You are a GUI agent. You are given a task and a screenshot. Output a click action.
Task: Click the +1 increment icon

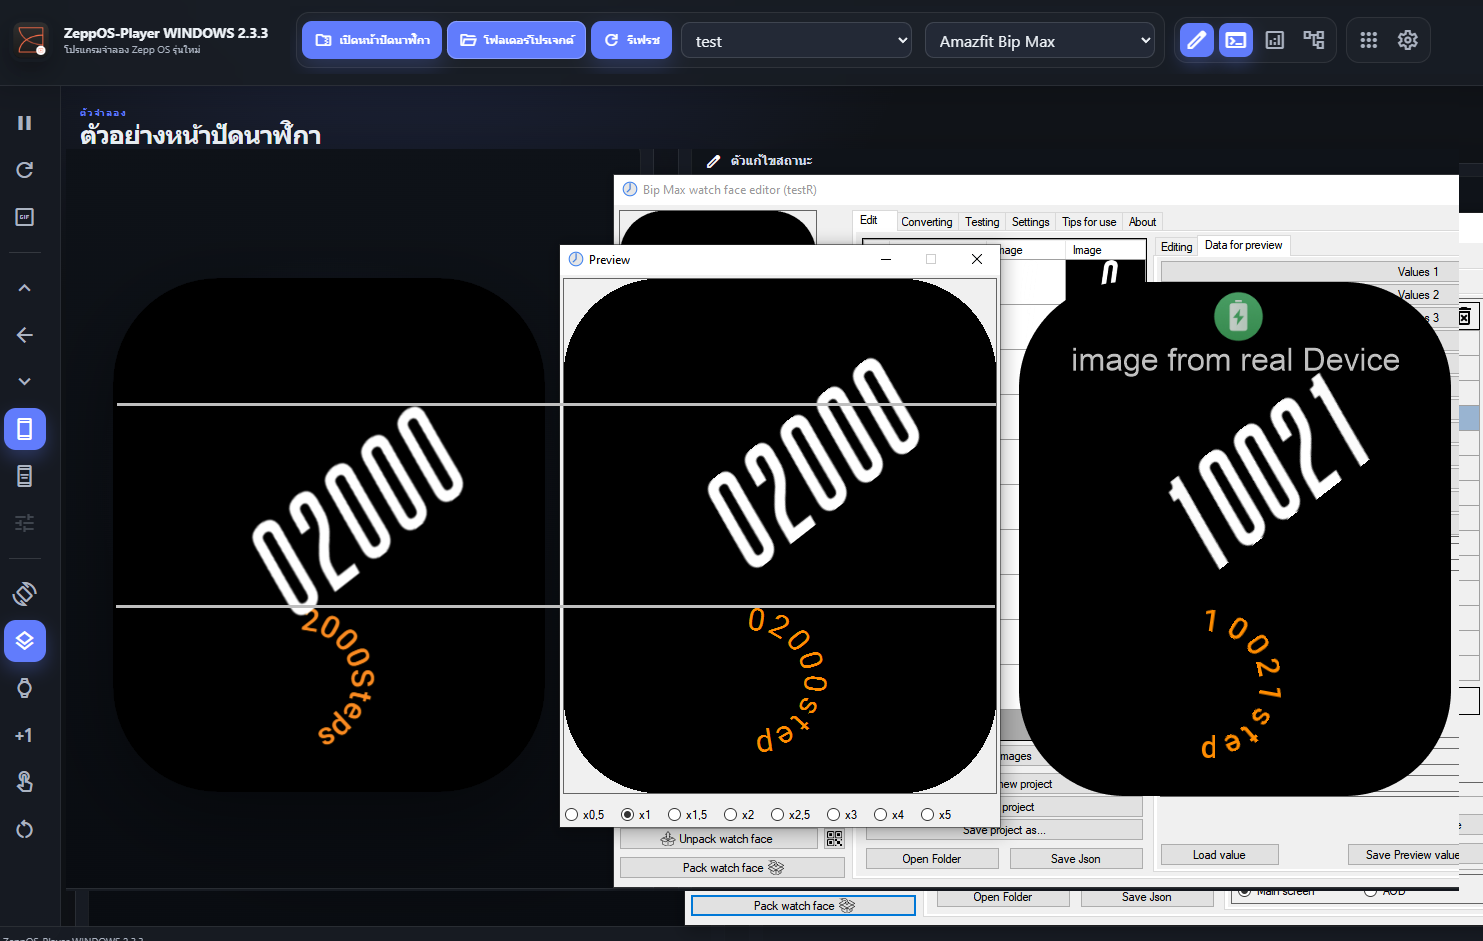tap(24, 735)
